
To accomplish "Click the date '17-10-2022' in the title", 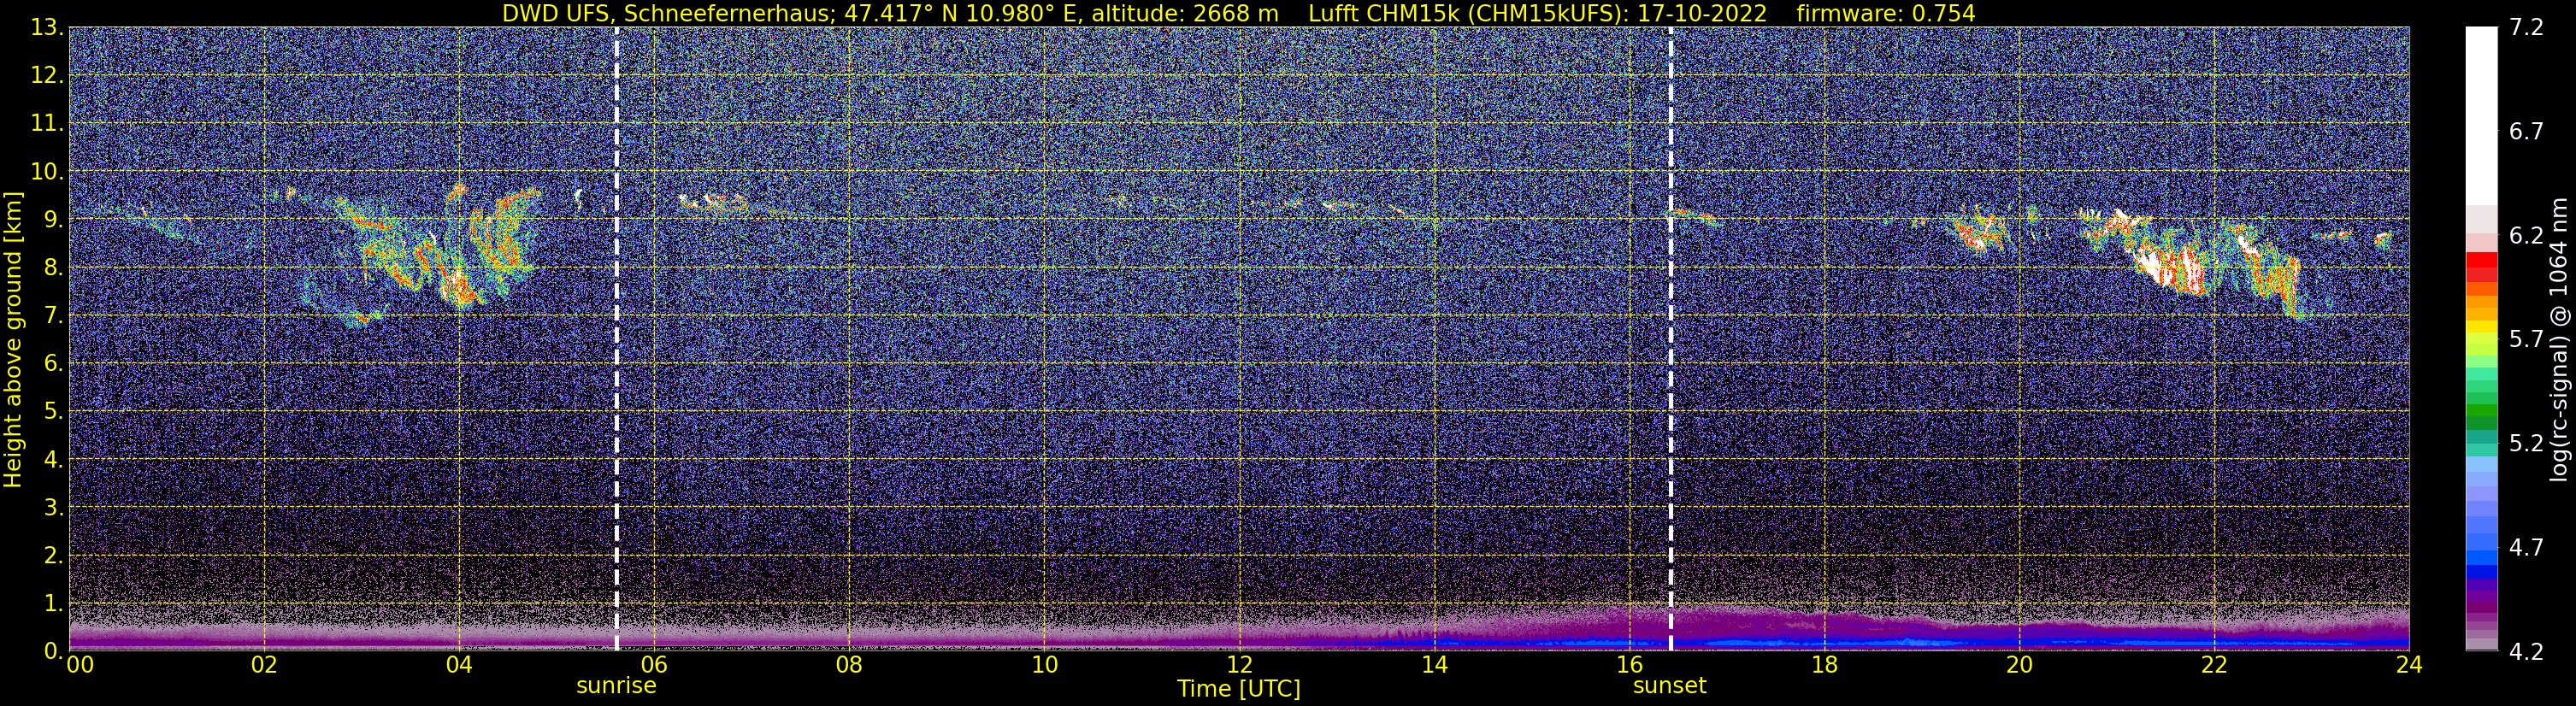I will (x=1705, y=13).
